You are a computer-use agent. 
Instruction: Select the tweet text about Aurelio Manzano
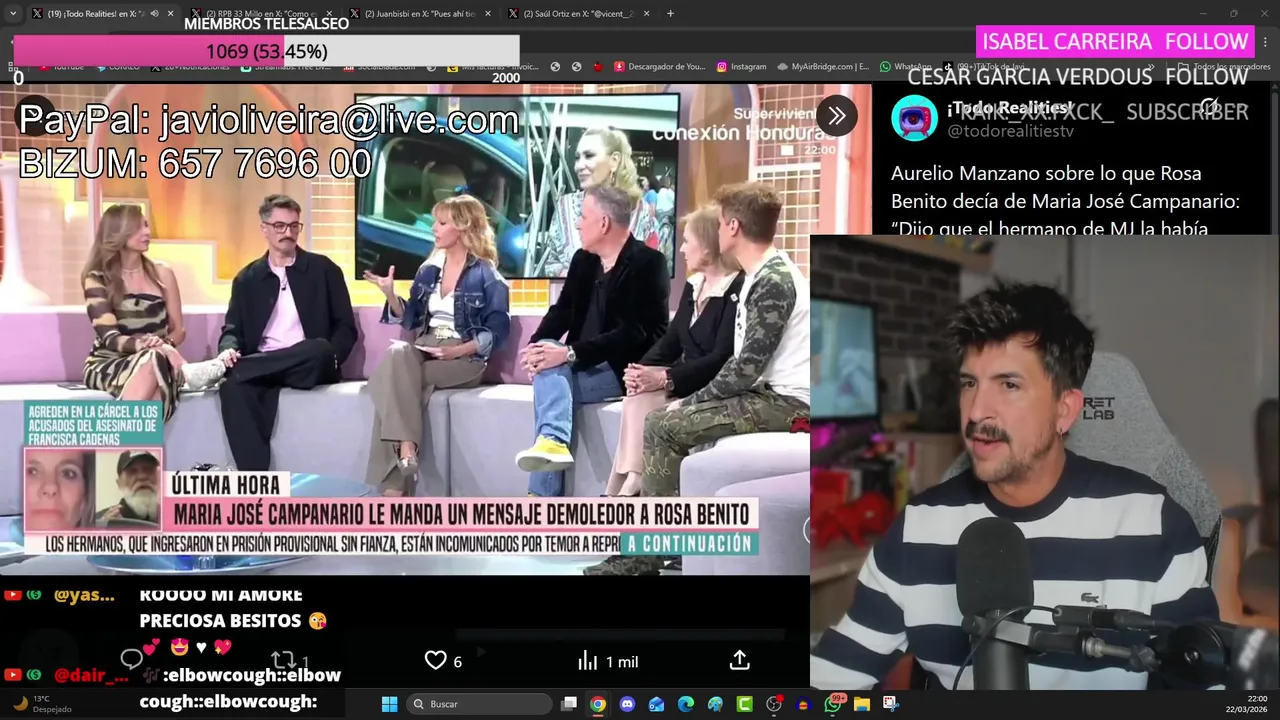click(x=1065, y=201)
